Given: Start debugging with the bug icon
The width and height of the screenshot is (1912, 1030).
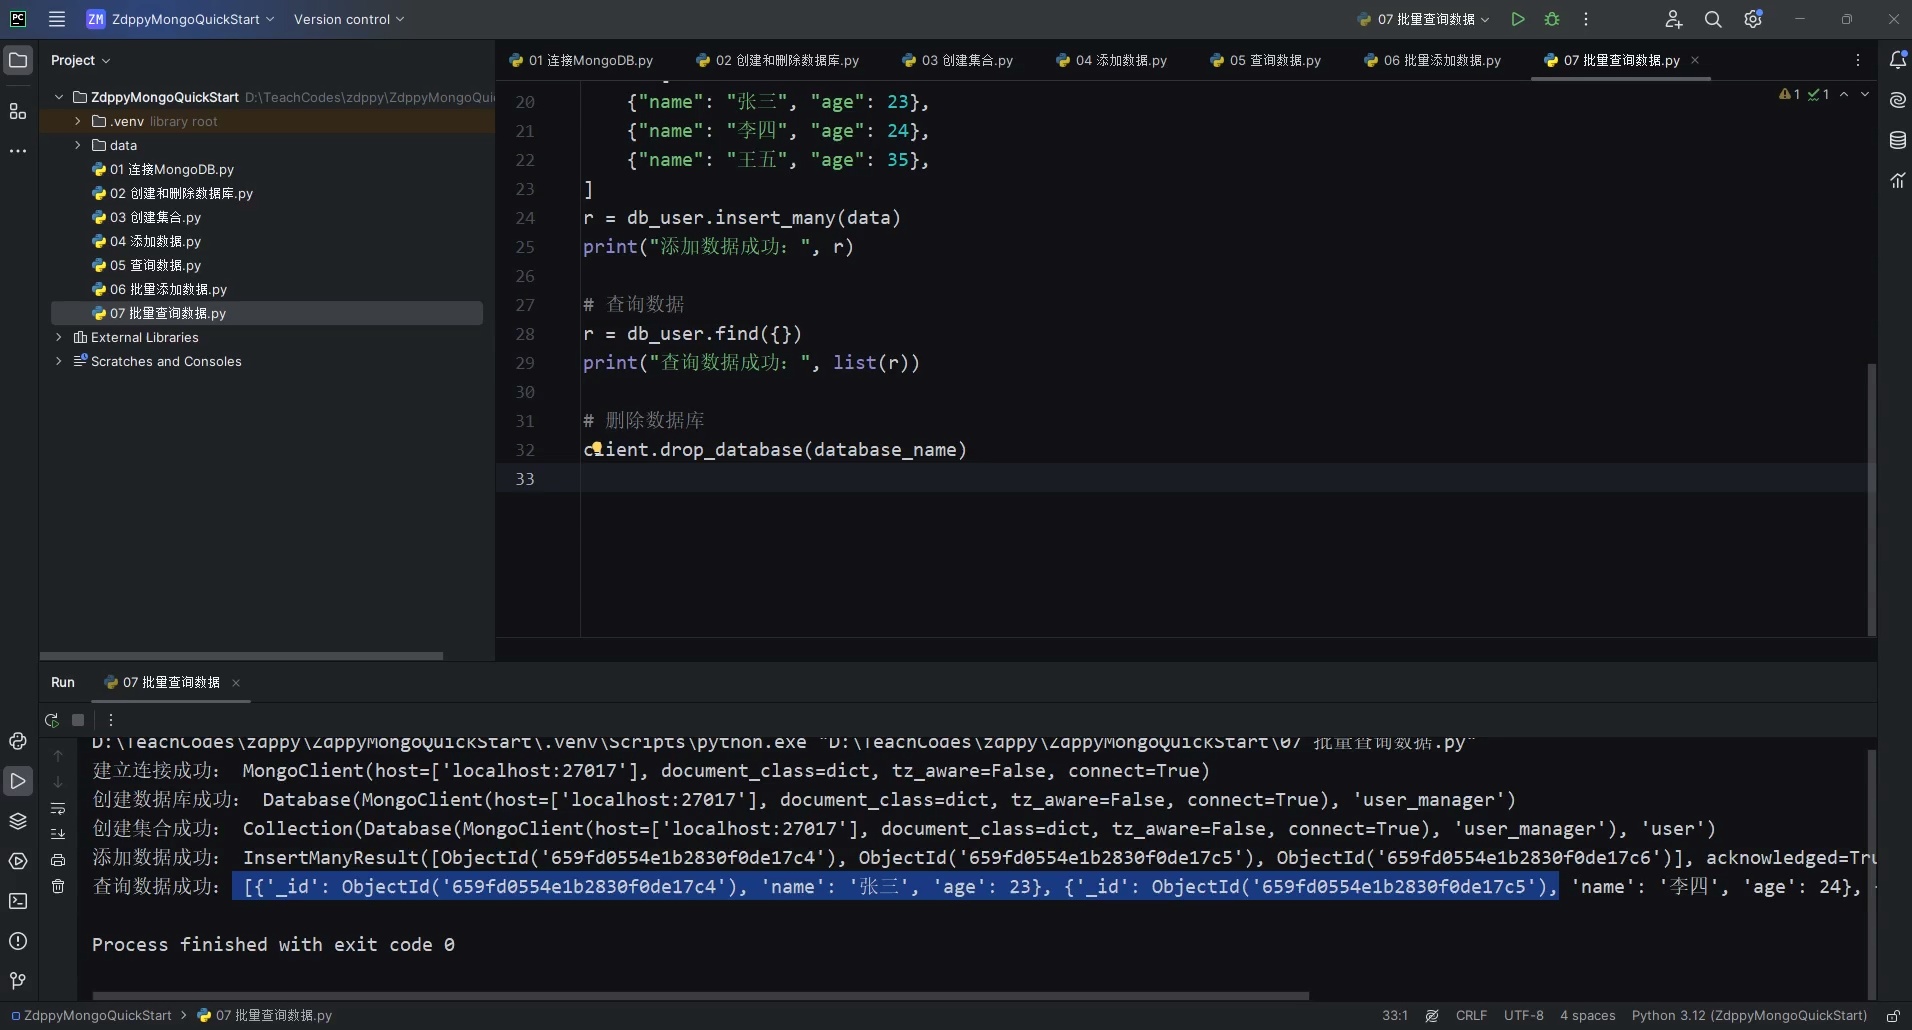Looking at the screenshot, I should (x=1552, y=19).
